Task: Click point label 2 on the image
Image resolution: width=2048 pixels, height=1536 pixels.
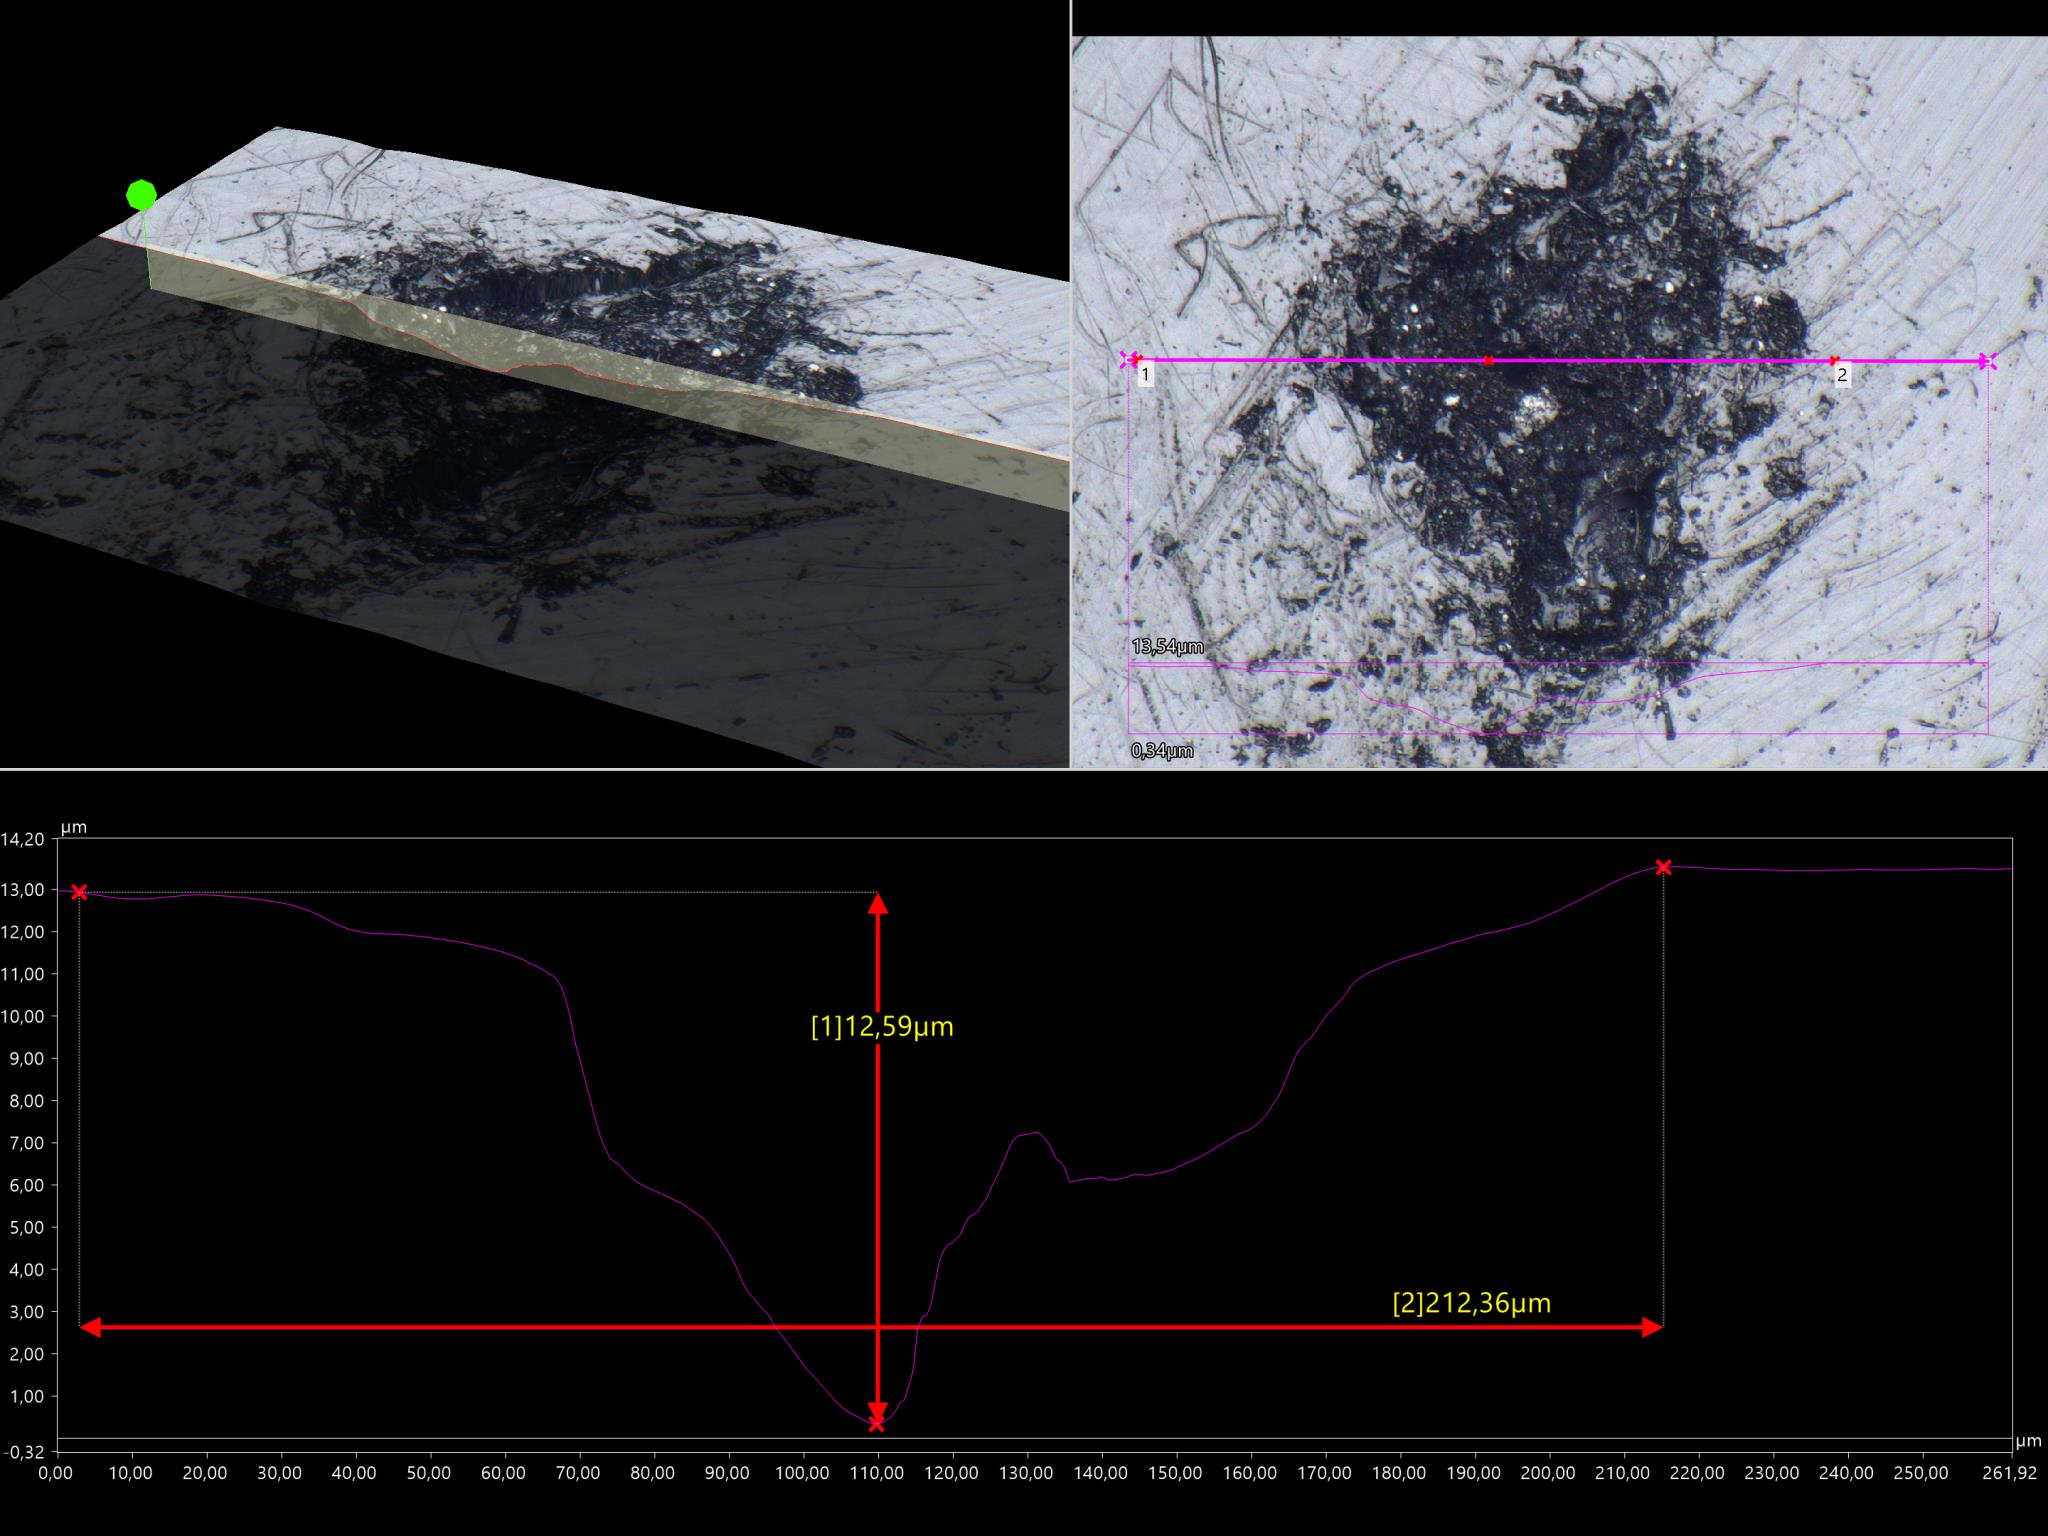Action: point(1842,376)
